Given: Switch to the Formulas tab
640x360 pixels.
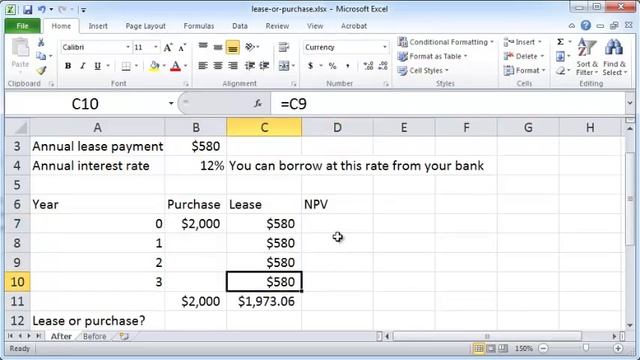Looking at the screenshot, I should coord(199,26).
